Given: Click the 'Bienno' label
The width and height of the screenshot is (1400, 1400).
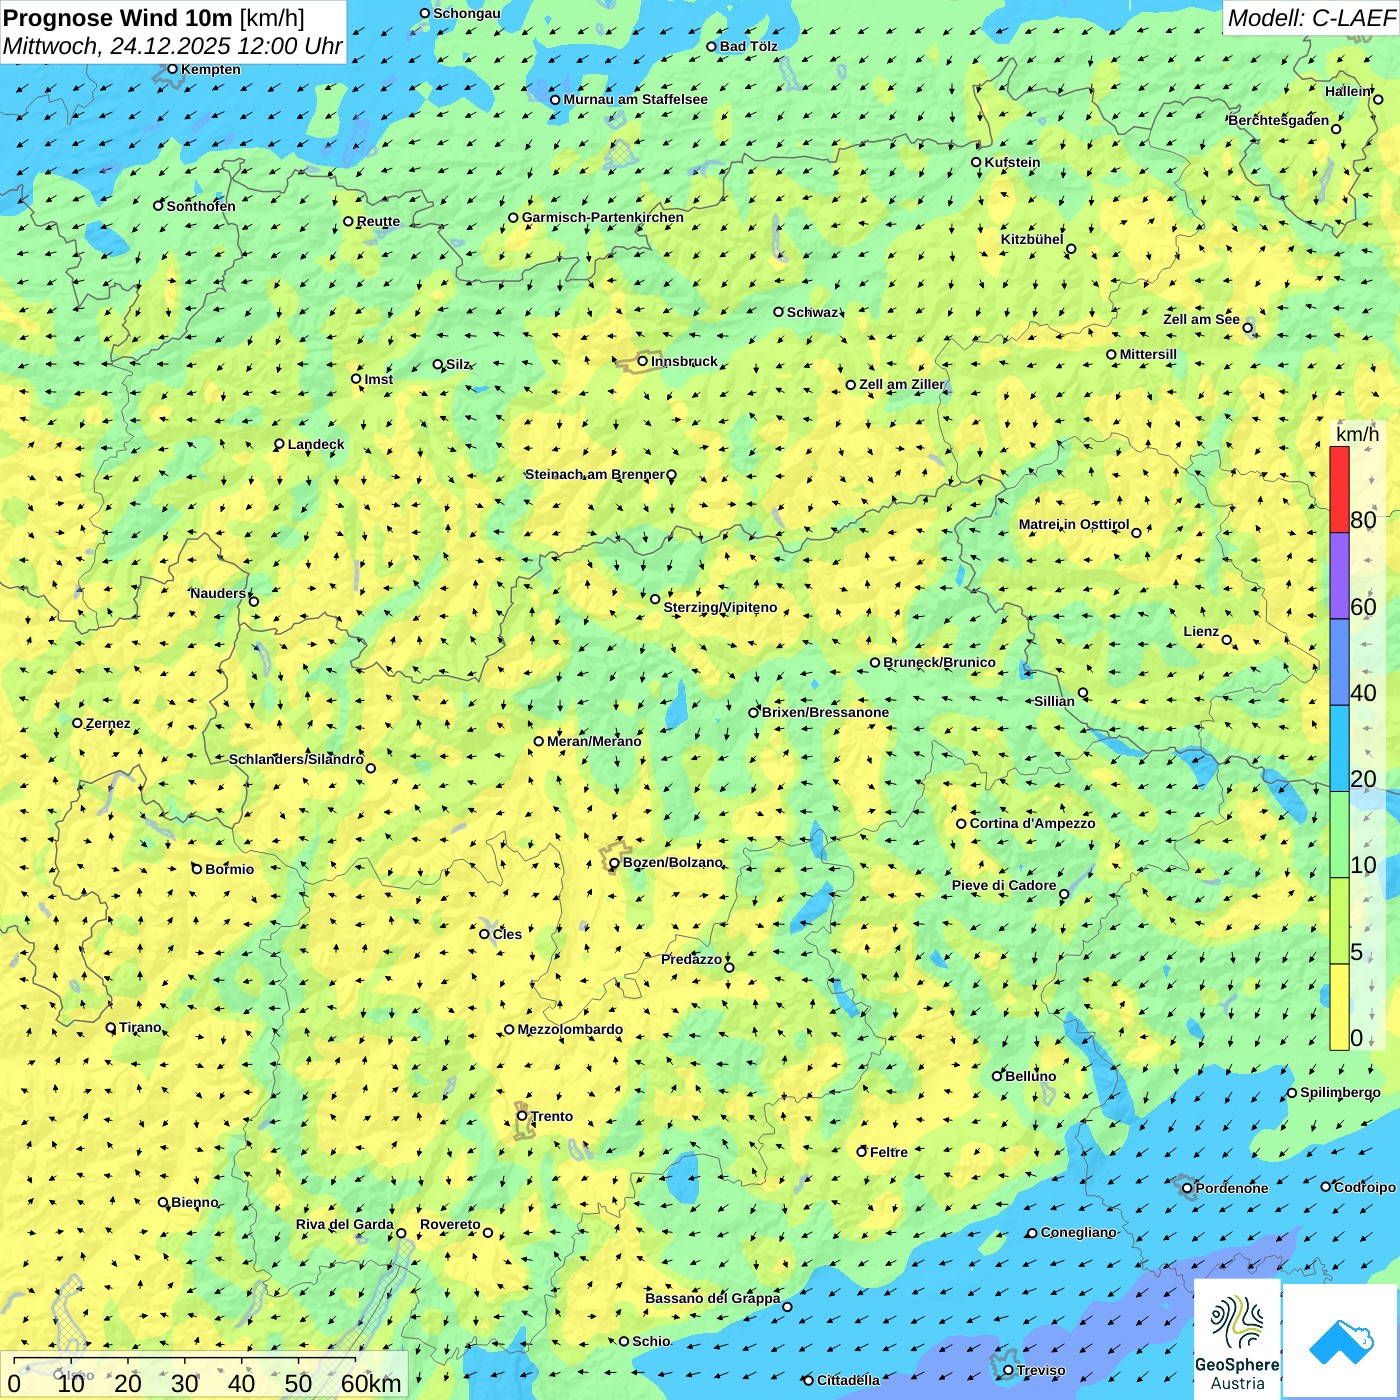Looking at the screenshot, I should pos(195,1202).
